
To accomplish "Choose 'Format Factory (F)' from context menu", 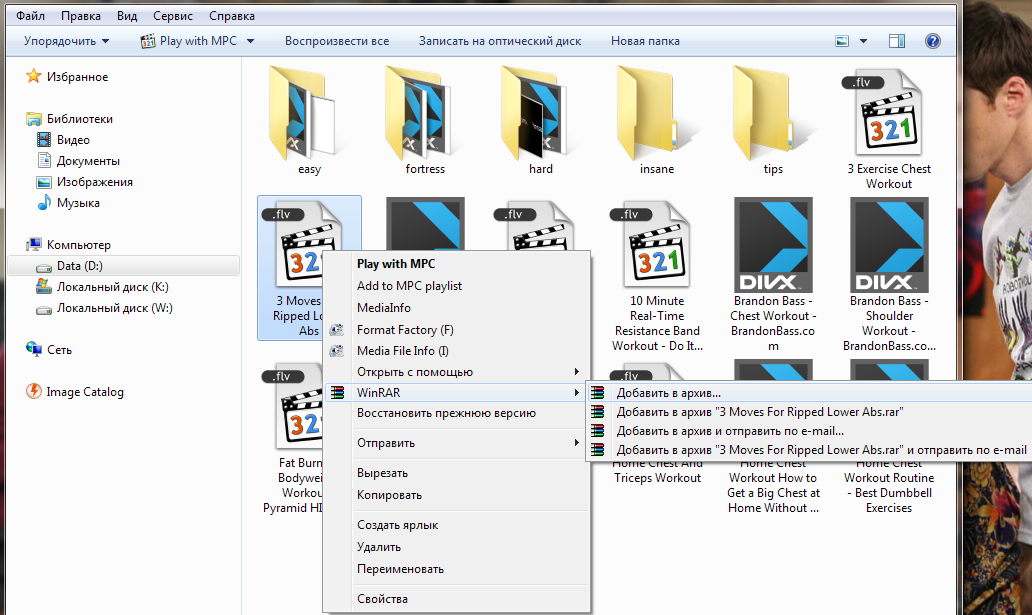I will click(404, 330).
